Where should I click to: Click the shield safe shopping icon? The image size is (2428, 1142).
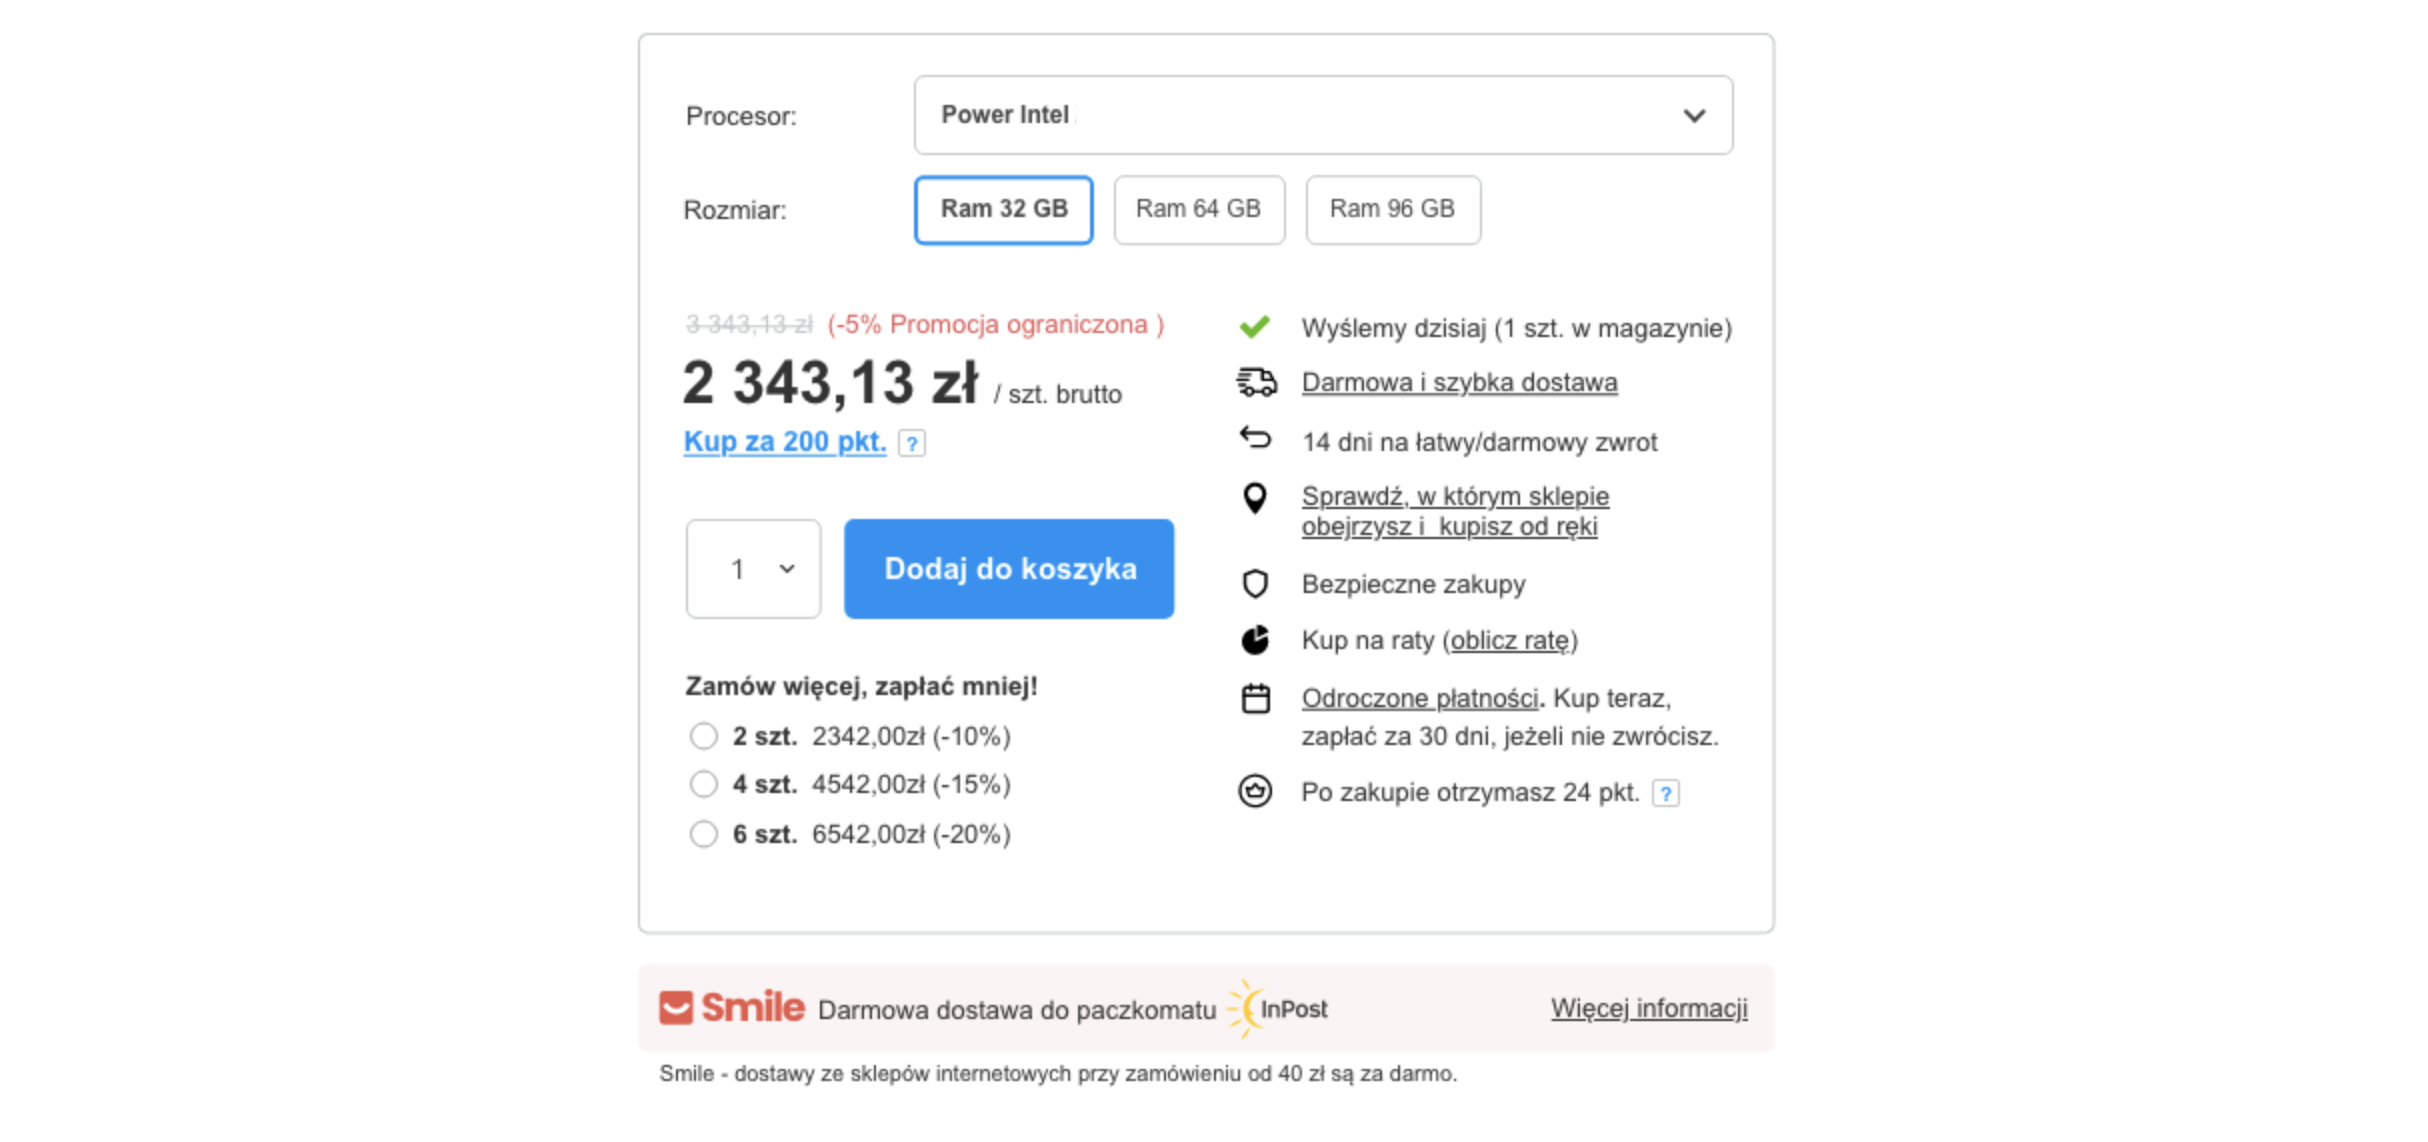[1255, 584]
